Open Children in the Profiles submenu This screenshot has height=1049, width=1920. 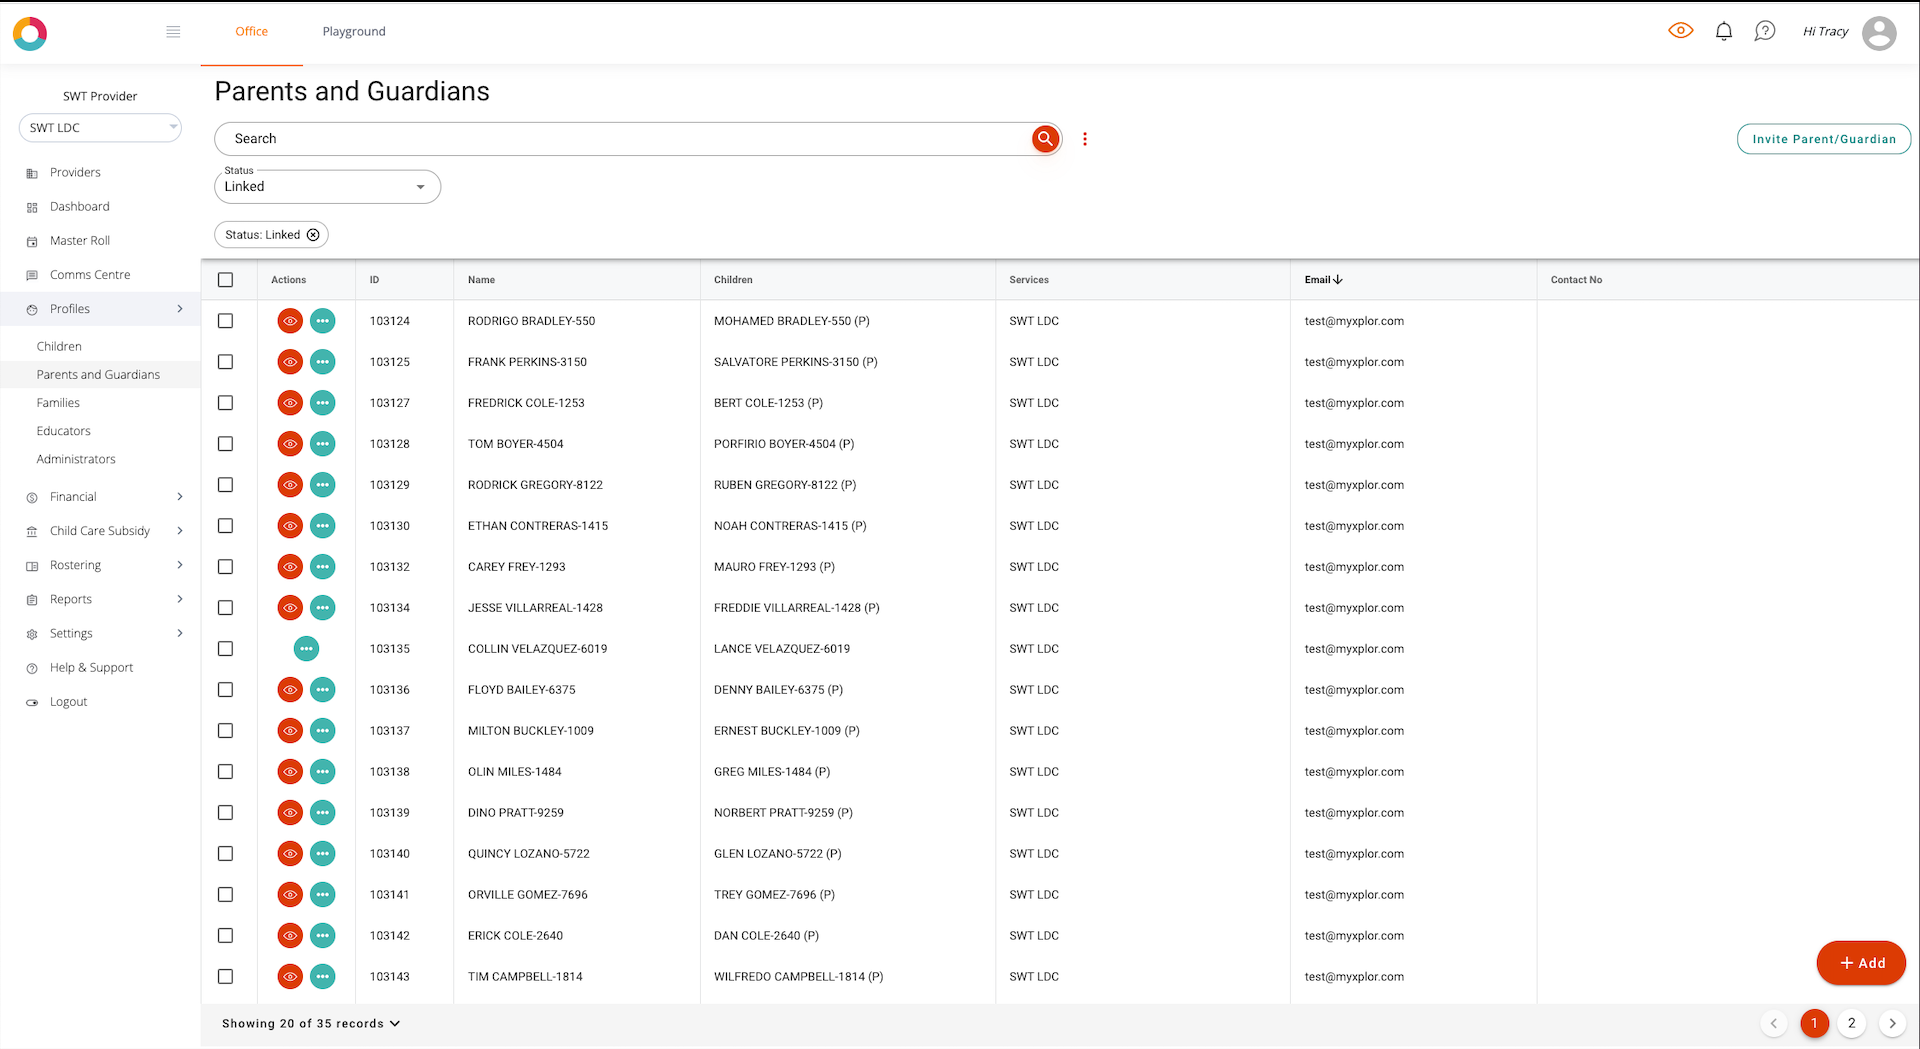click(x=59, y=347)
